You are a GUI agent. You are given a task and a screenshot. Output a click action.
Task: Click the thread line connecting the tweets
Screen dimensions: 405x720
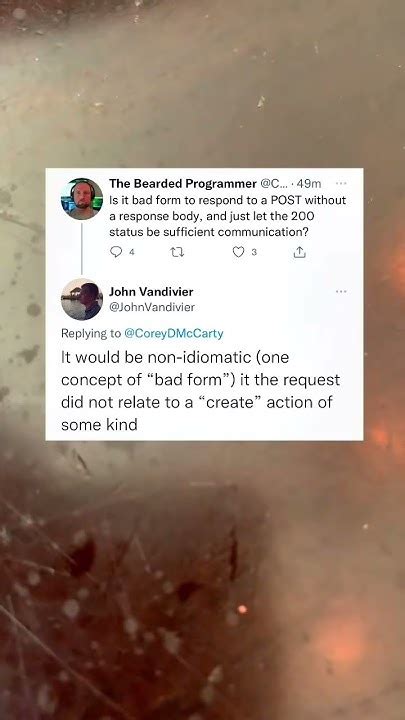[x=82, y=248]
